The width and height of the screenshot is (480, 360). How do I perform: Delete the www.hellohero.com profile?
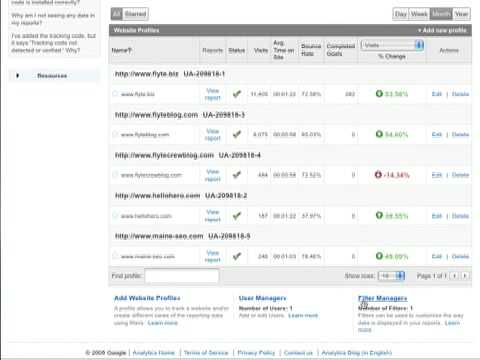click(460, 216)
